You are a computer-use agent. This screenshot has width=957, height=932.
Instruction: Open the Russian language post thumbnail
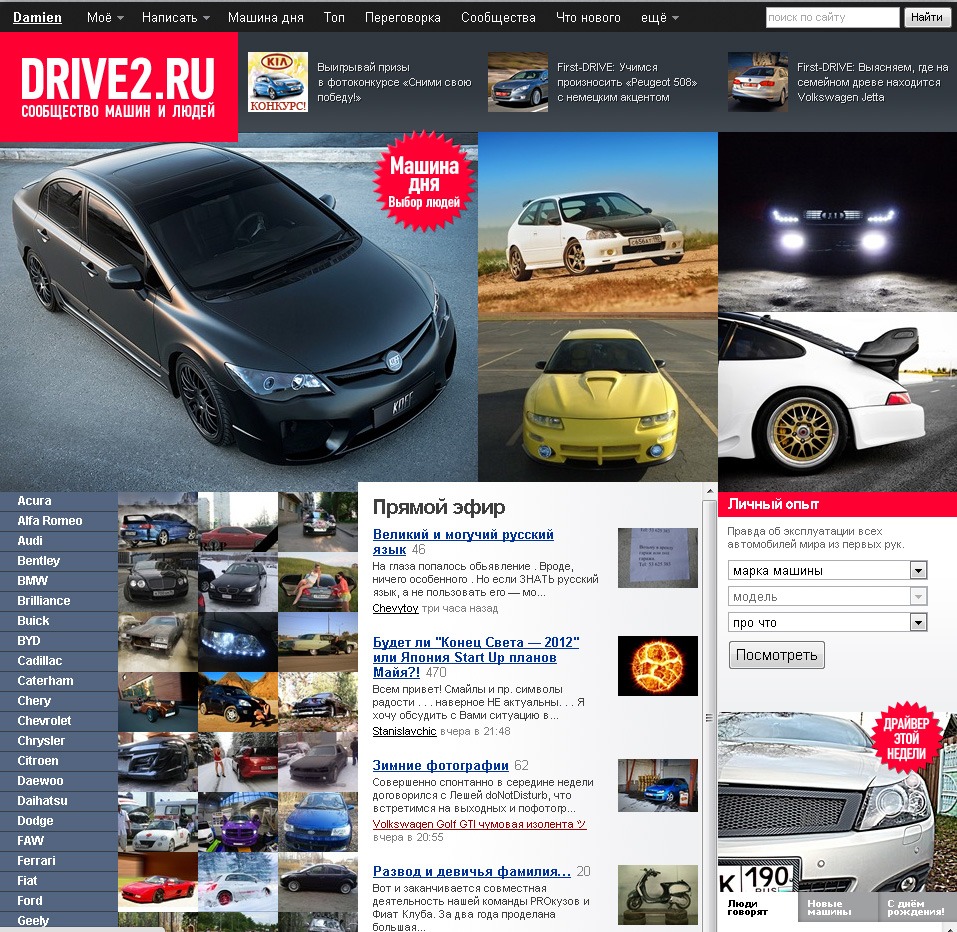pyautogui.click(x=657, y=558)
